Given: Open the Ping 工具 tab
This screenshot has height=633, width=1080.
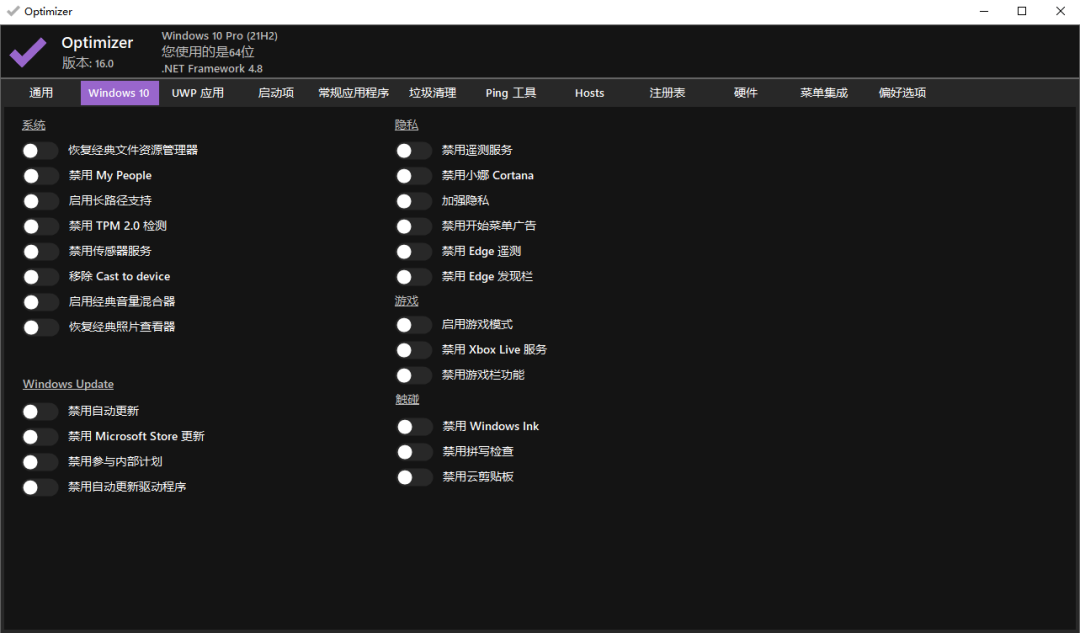Looking at the screenshot, I should pyautogui.click(x=510, y=93).
